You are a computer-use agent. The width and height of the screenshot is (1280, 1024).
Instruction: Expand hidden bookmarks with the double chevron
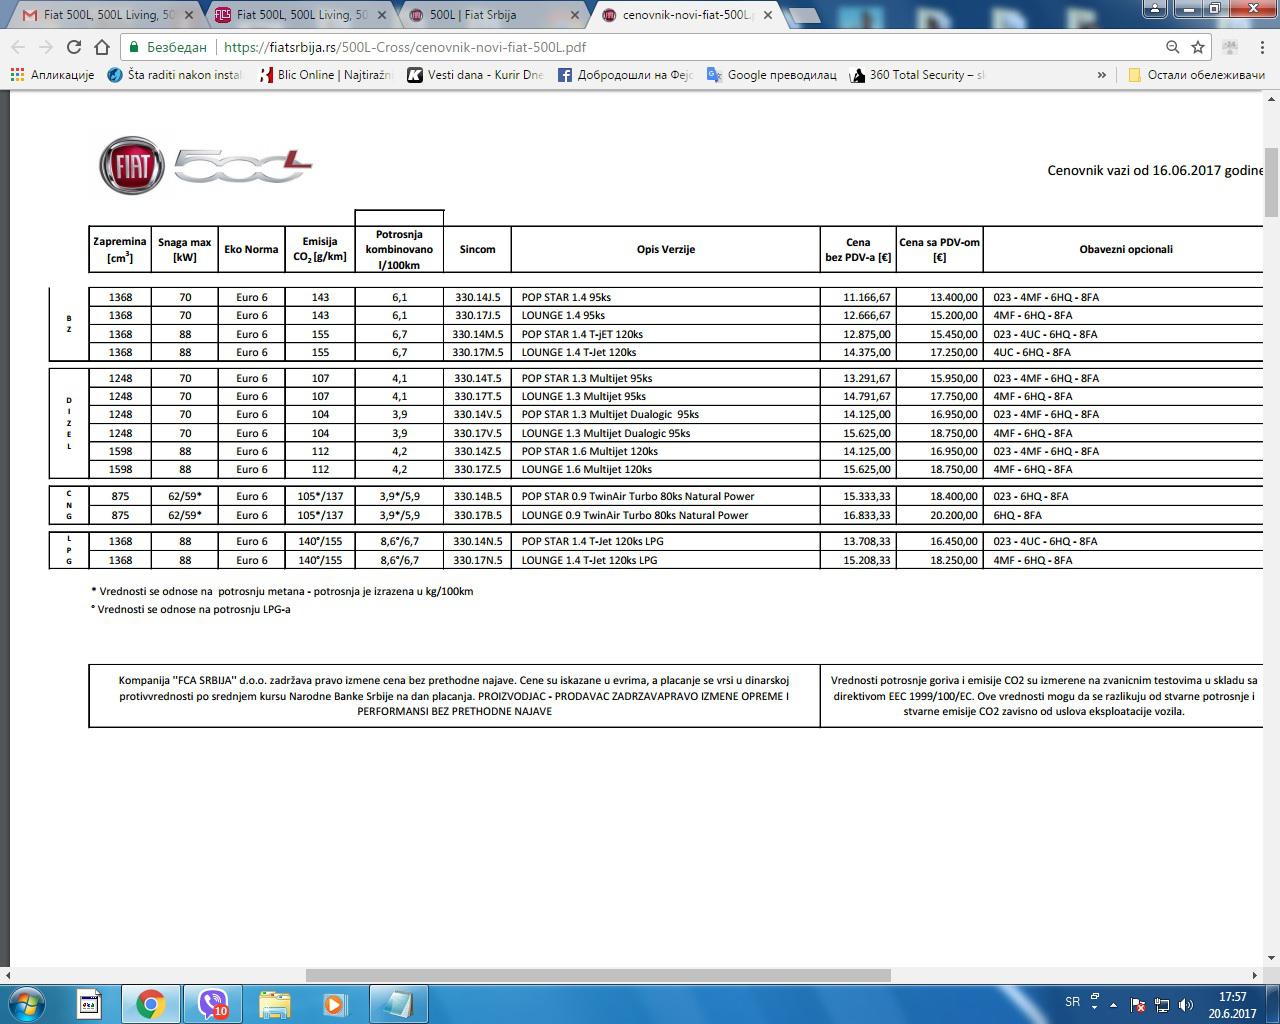click(1101, 75)
